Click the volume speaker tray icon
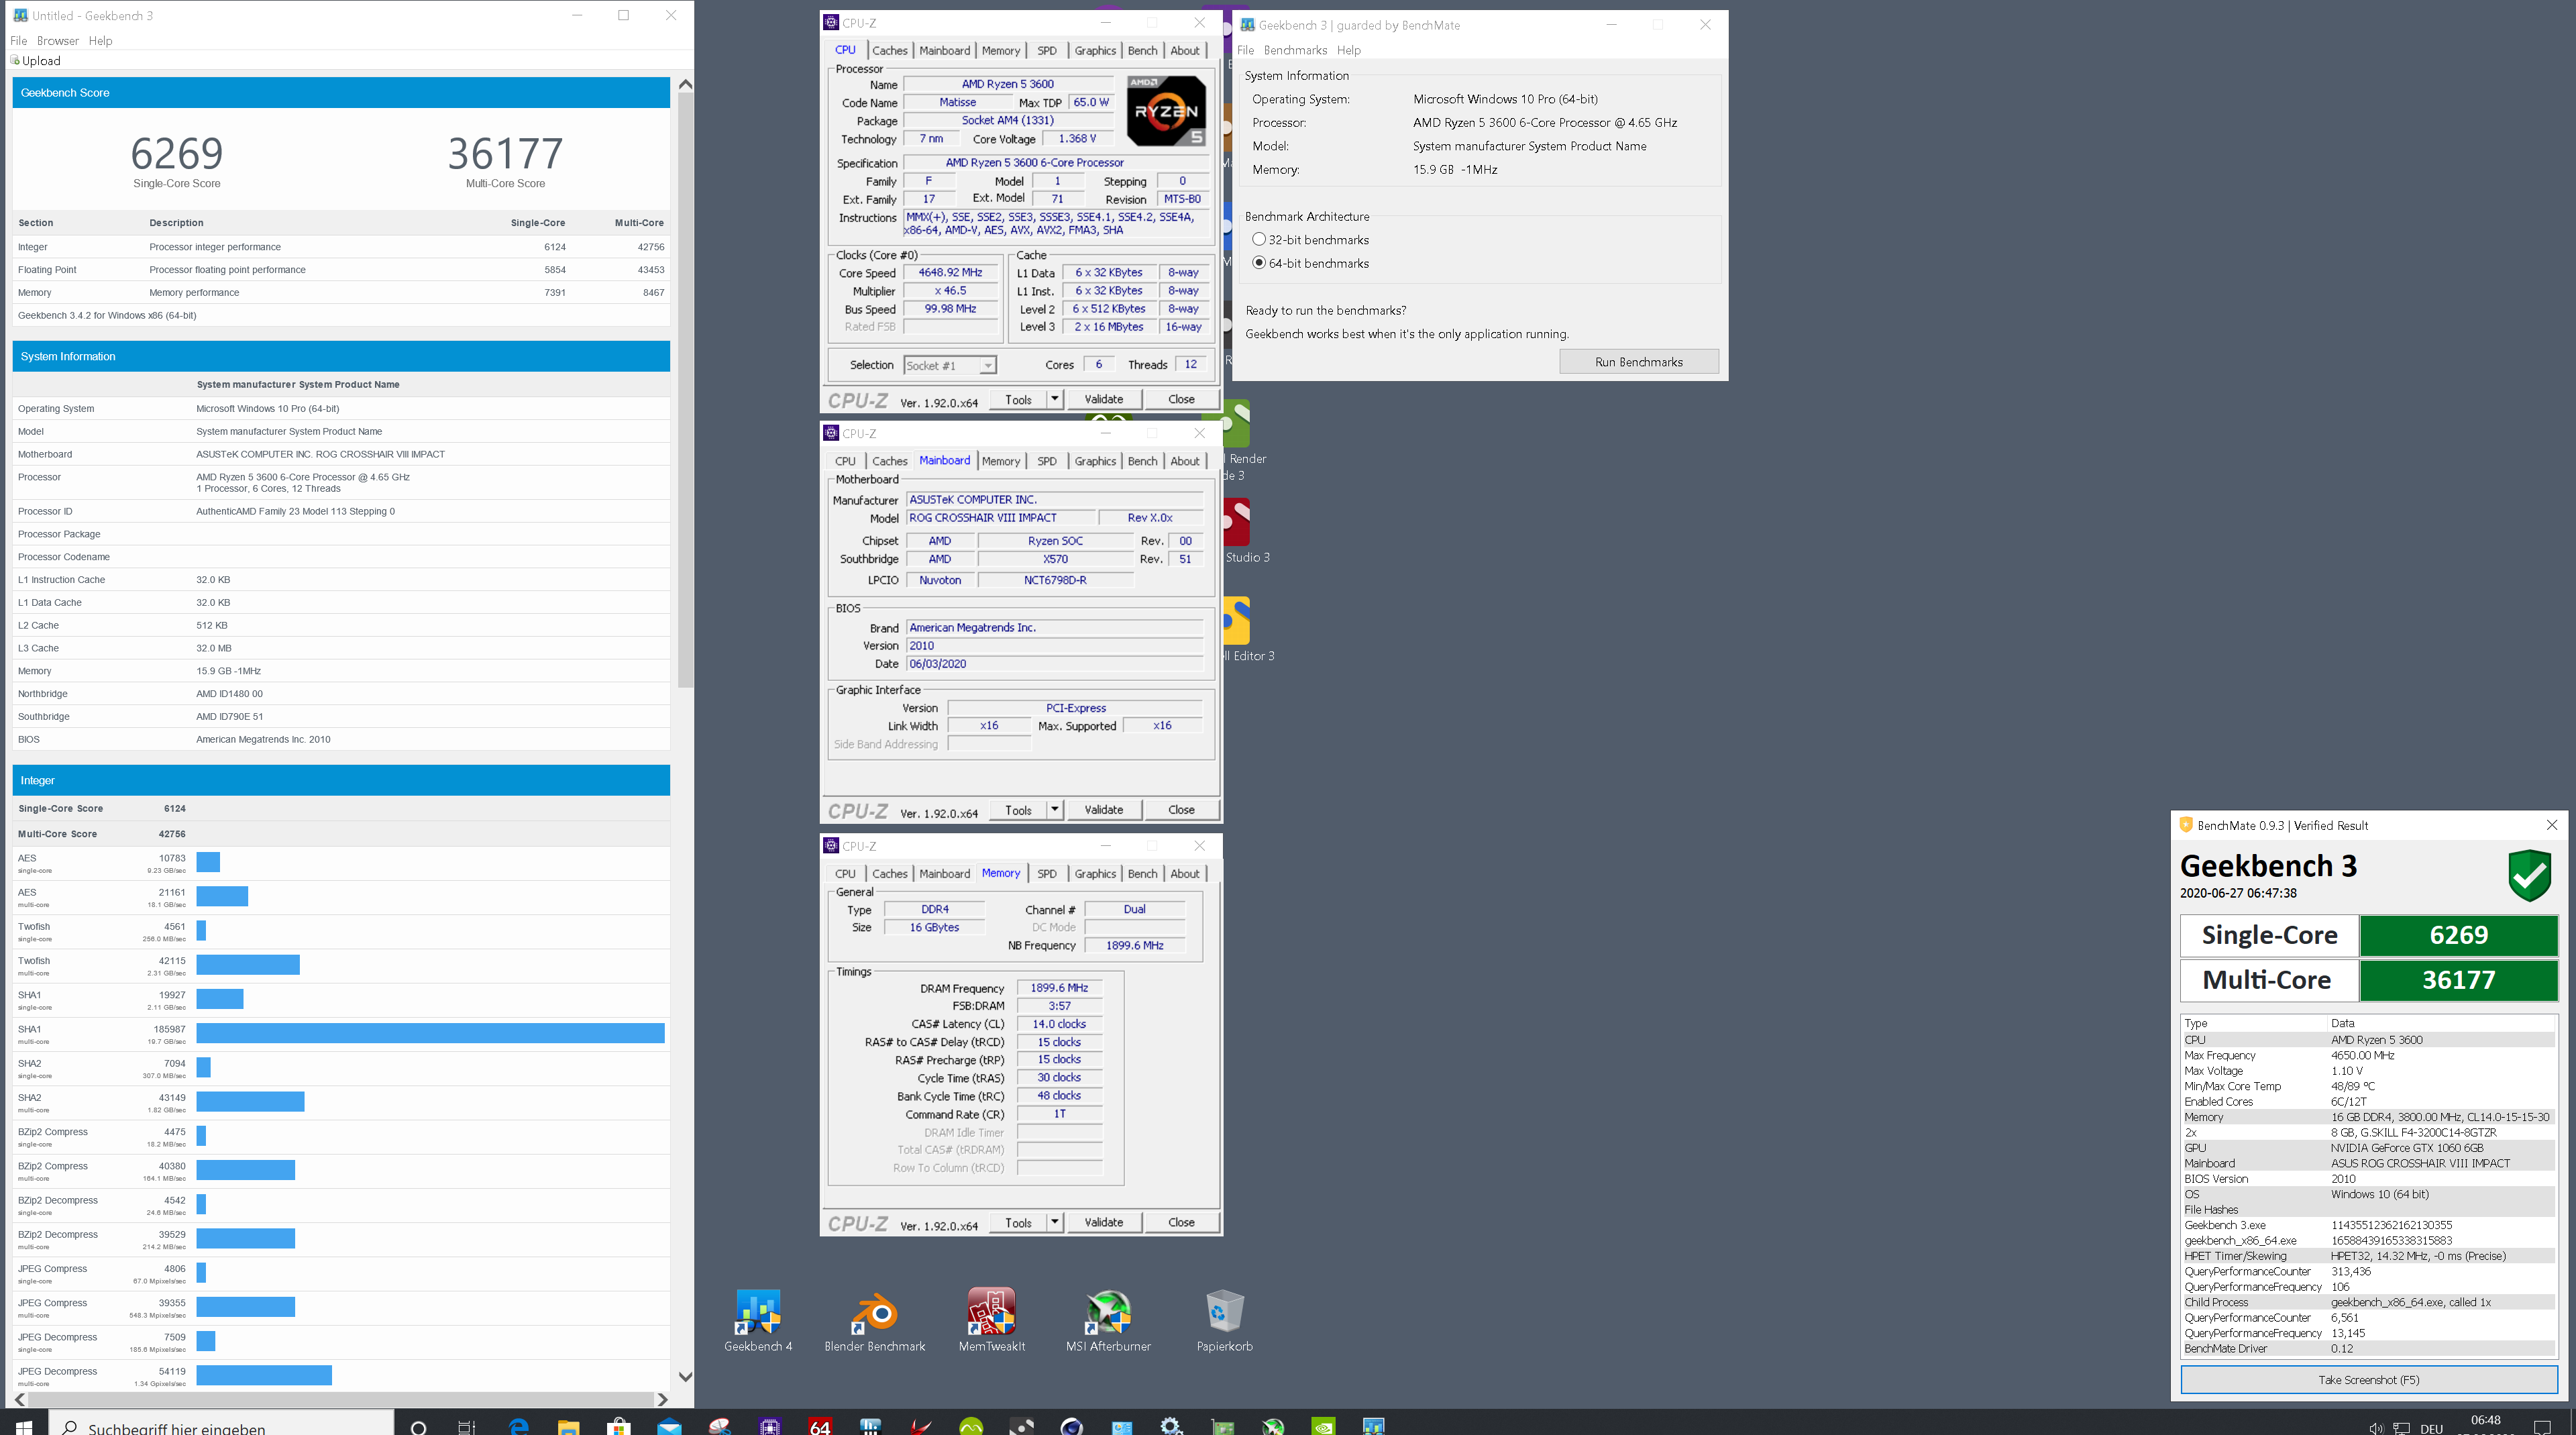Screen dimensions: 2576x1435 [x=2376, y=1428]
